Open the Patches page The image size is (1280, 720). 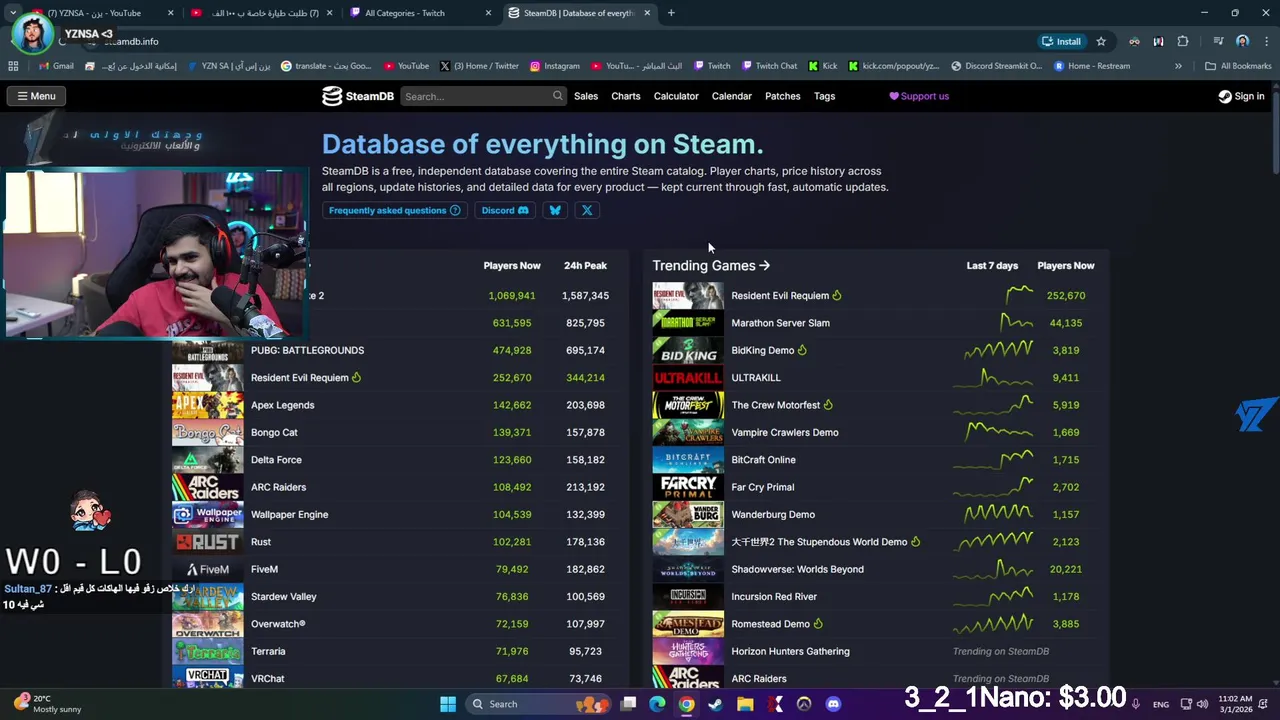[x=782, y=96]
